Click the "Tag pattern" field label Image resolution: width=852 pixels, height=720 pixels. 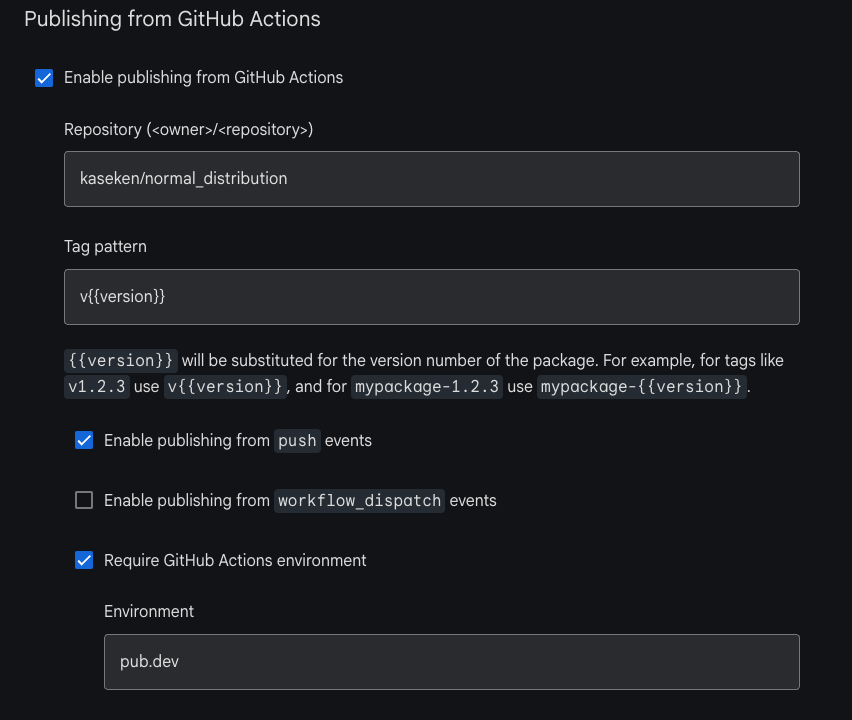coord(105,247)
